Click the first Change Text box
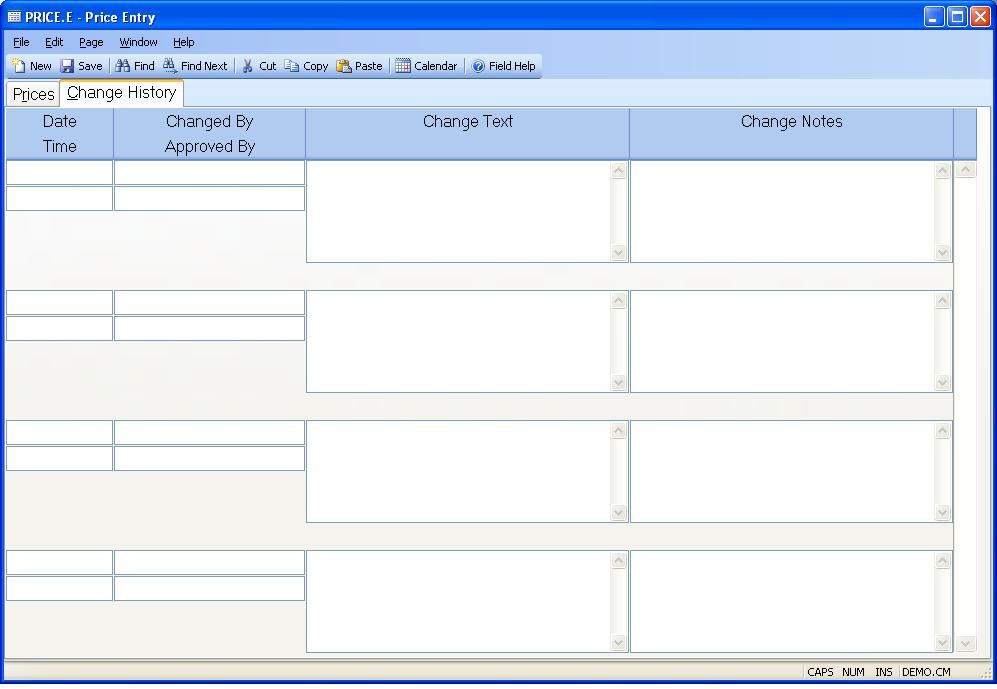 point(458,211)
